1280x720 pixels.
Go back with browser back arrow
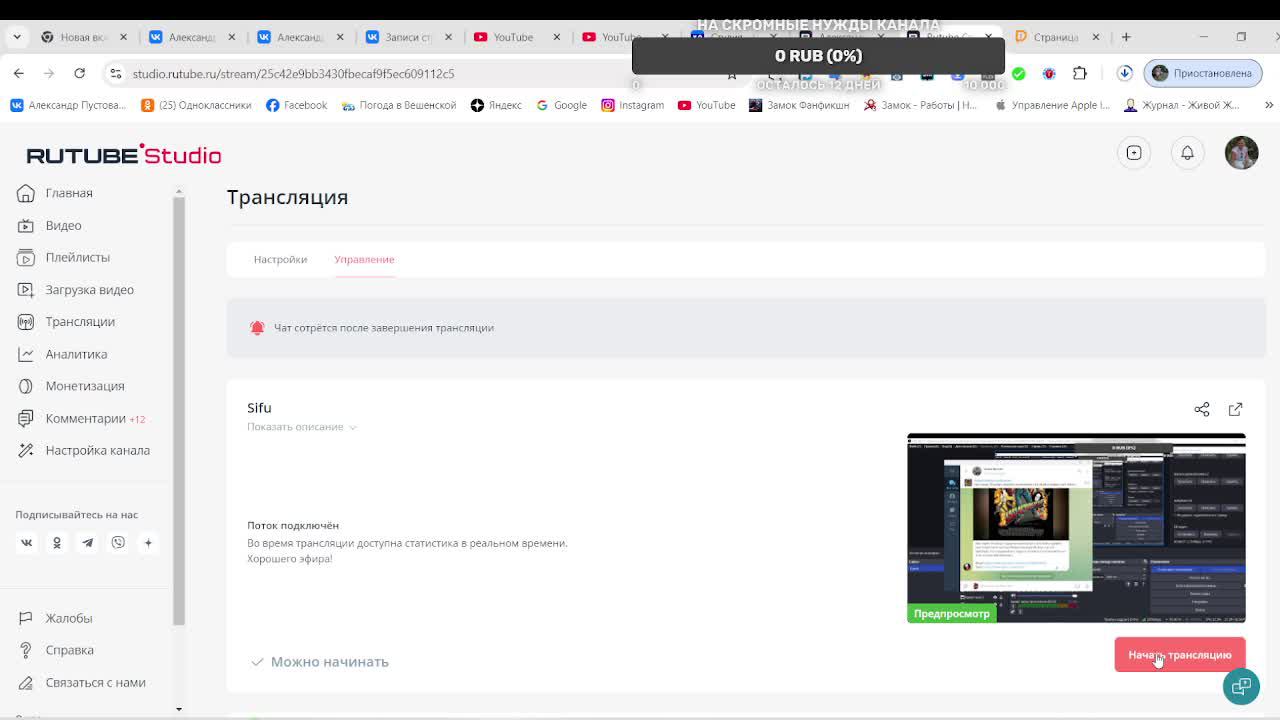point(19,73)
